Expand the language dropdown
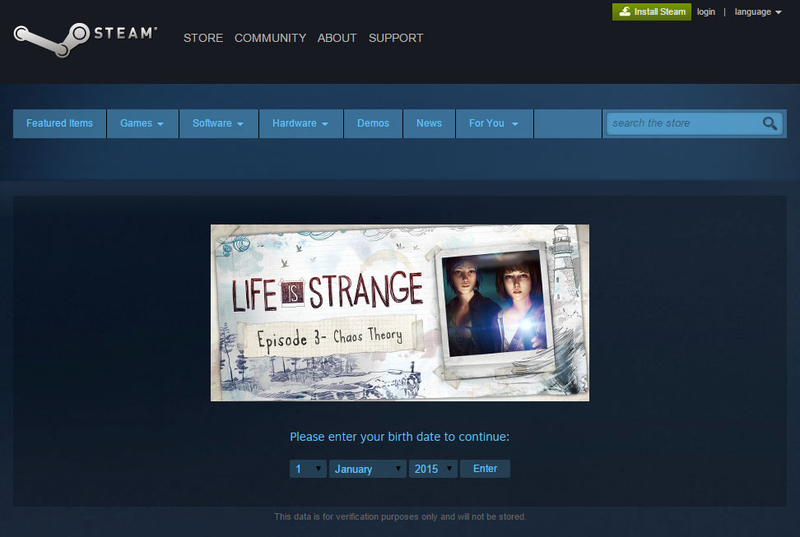 pyautogui.click(x=758, y=12)
